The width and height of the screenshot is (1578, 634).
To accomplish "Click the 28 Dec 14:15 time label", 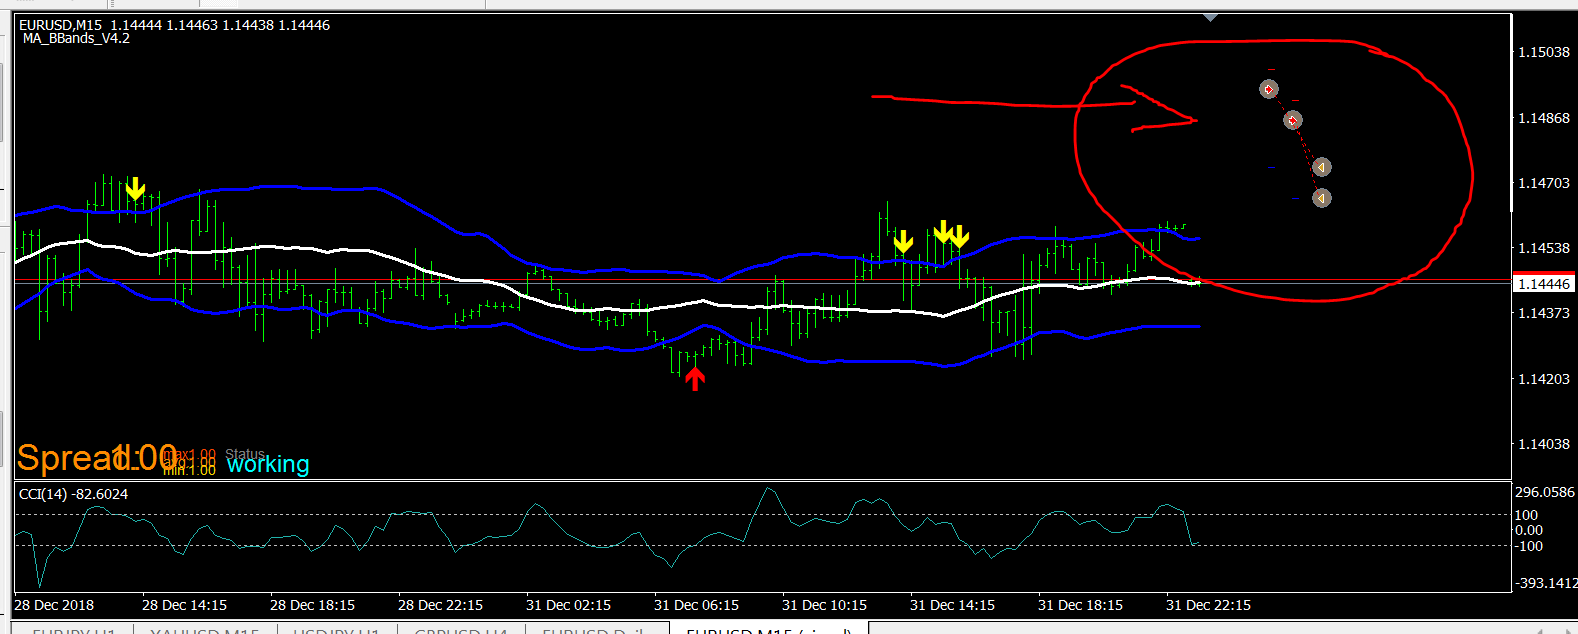I will pyautogui.click(x=184, y=605).
